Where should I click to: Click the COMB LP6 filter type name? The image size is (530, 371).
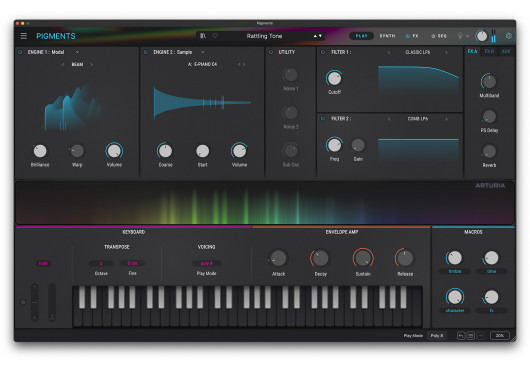[418, 119]
